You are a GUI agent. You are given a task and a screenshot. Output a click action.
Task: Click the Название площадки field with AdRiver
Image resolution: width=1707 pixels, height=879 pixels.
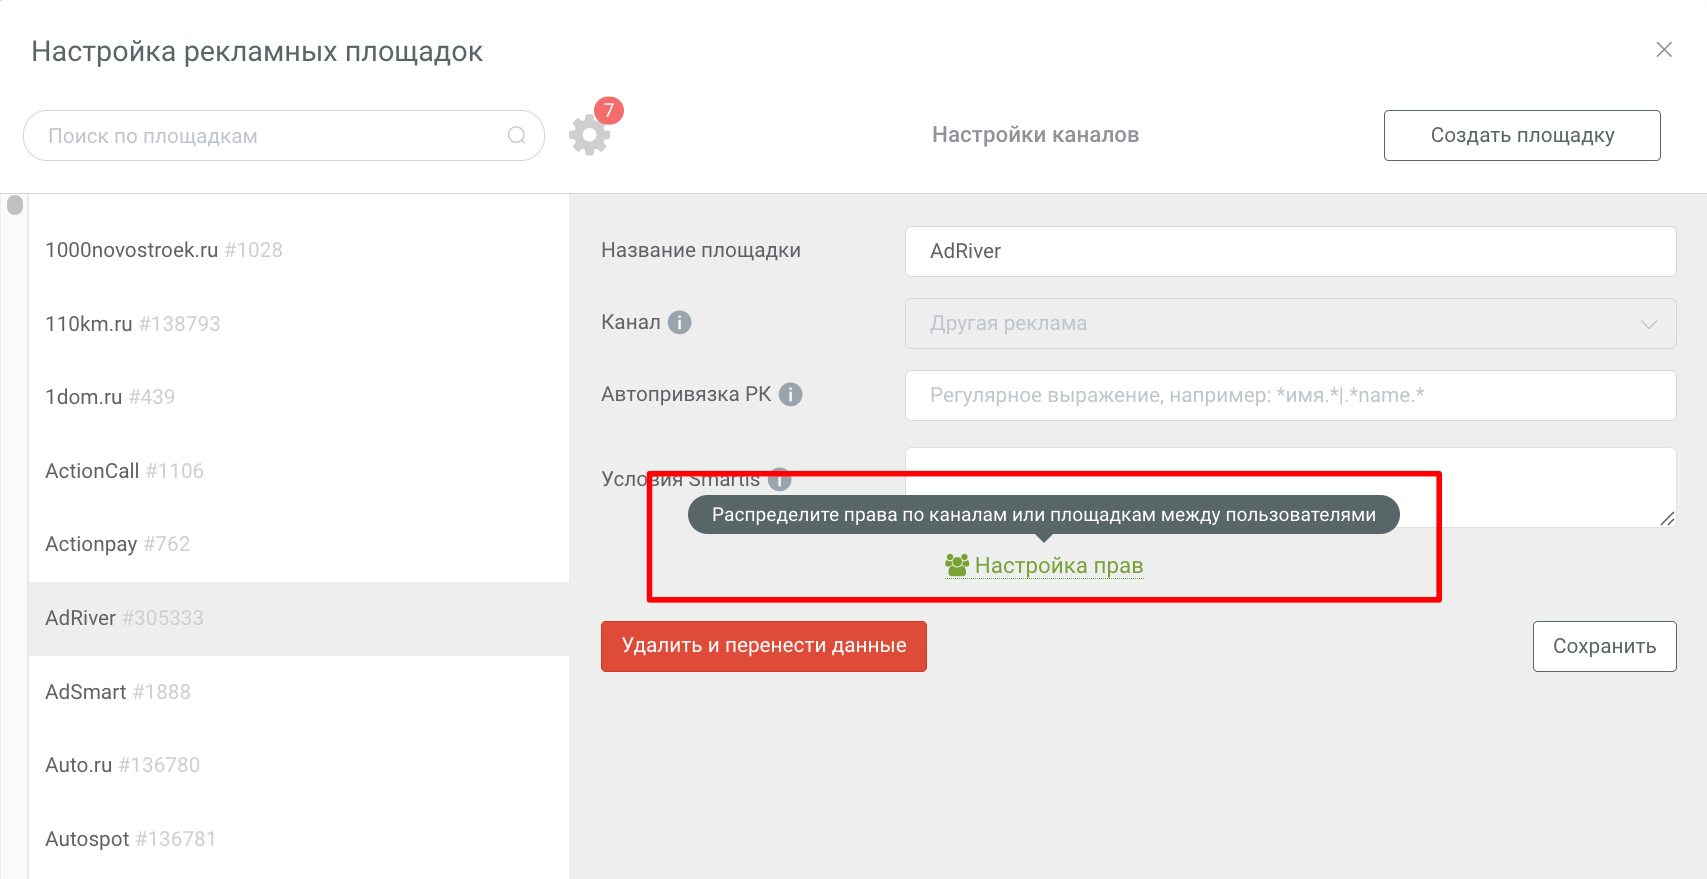coord(1289,251)
